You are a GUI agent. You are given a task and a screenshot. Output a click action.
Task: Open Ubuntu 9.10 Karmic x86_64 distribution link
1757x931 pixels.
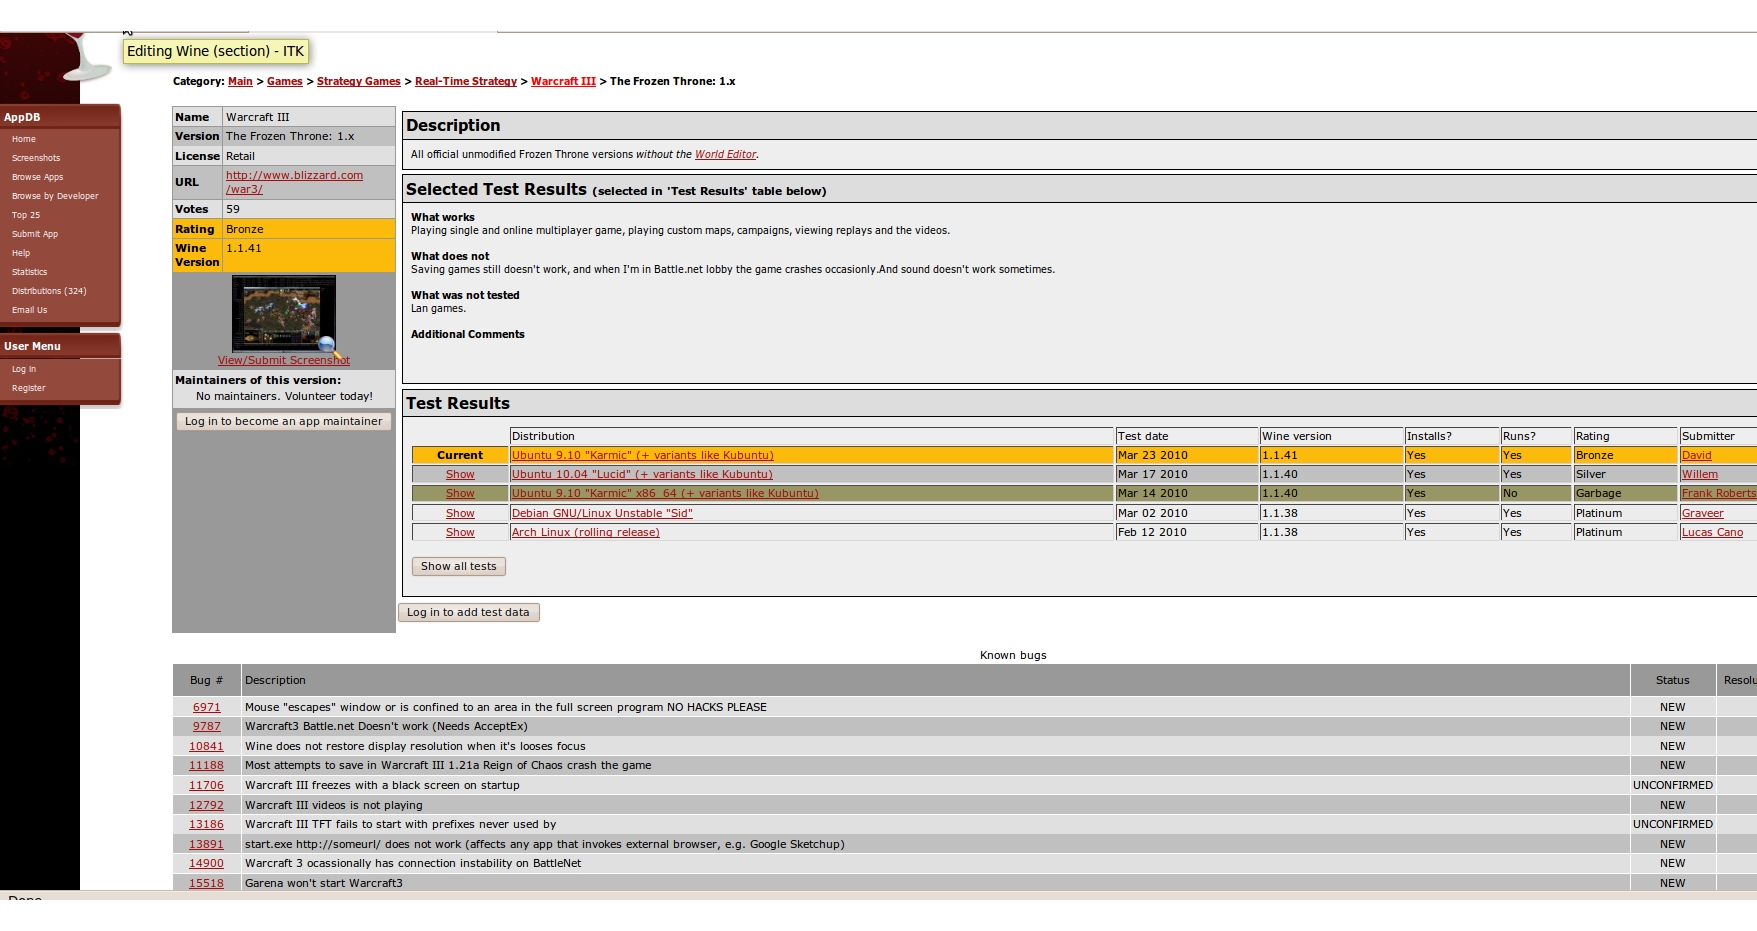coord(665,494)
